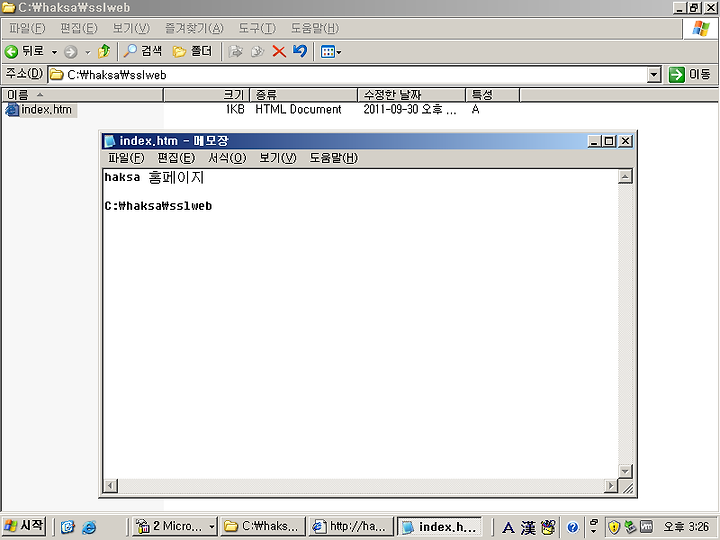Switch to http://ha... browser taskbar button
The height and width of the screenshot is (540, 720).
pyautogui.click(x=351, y=526)
